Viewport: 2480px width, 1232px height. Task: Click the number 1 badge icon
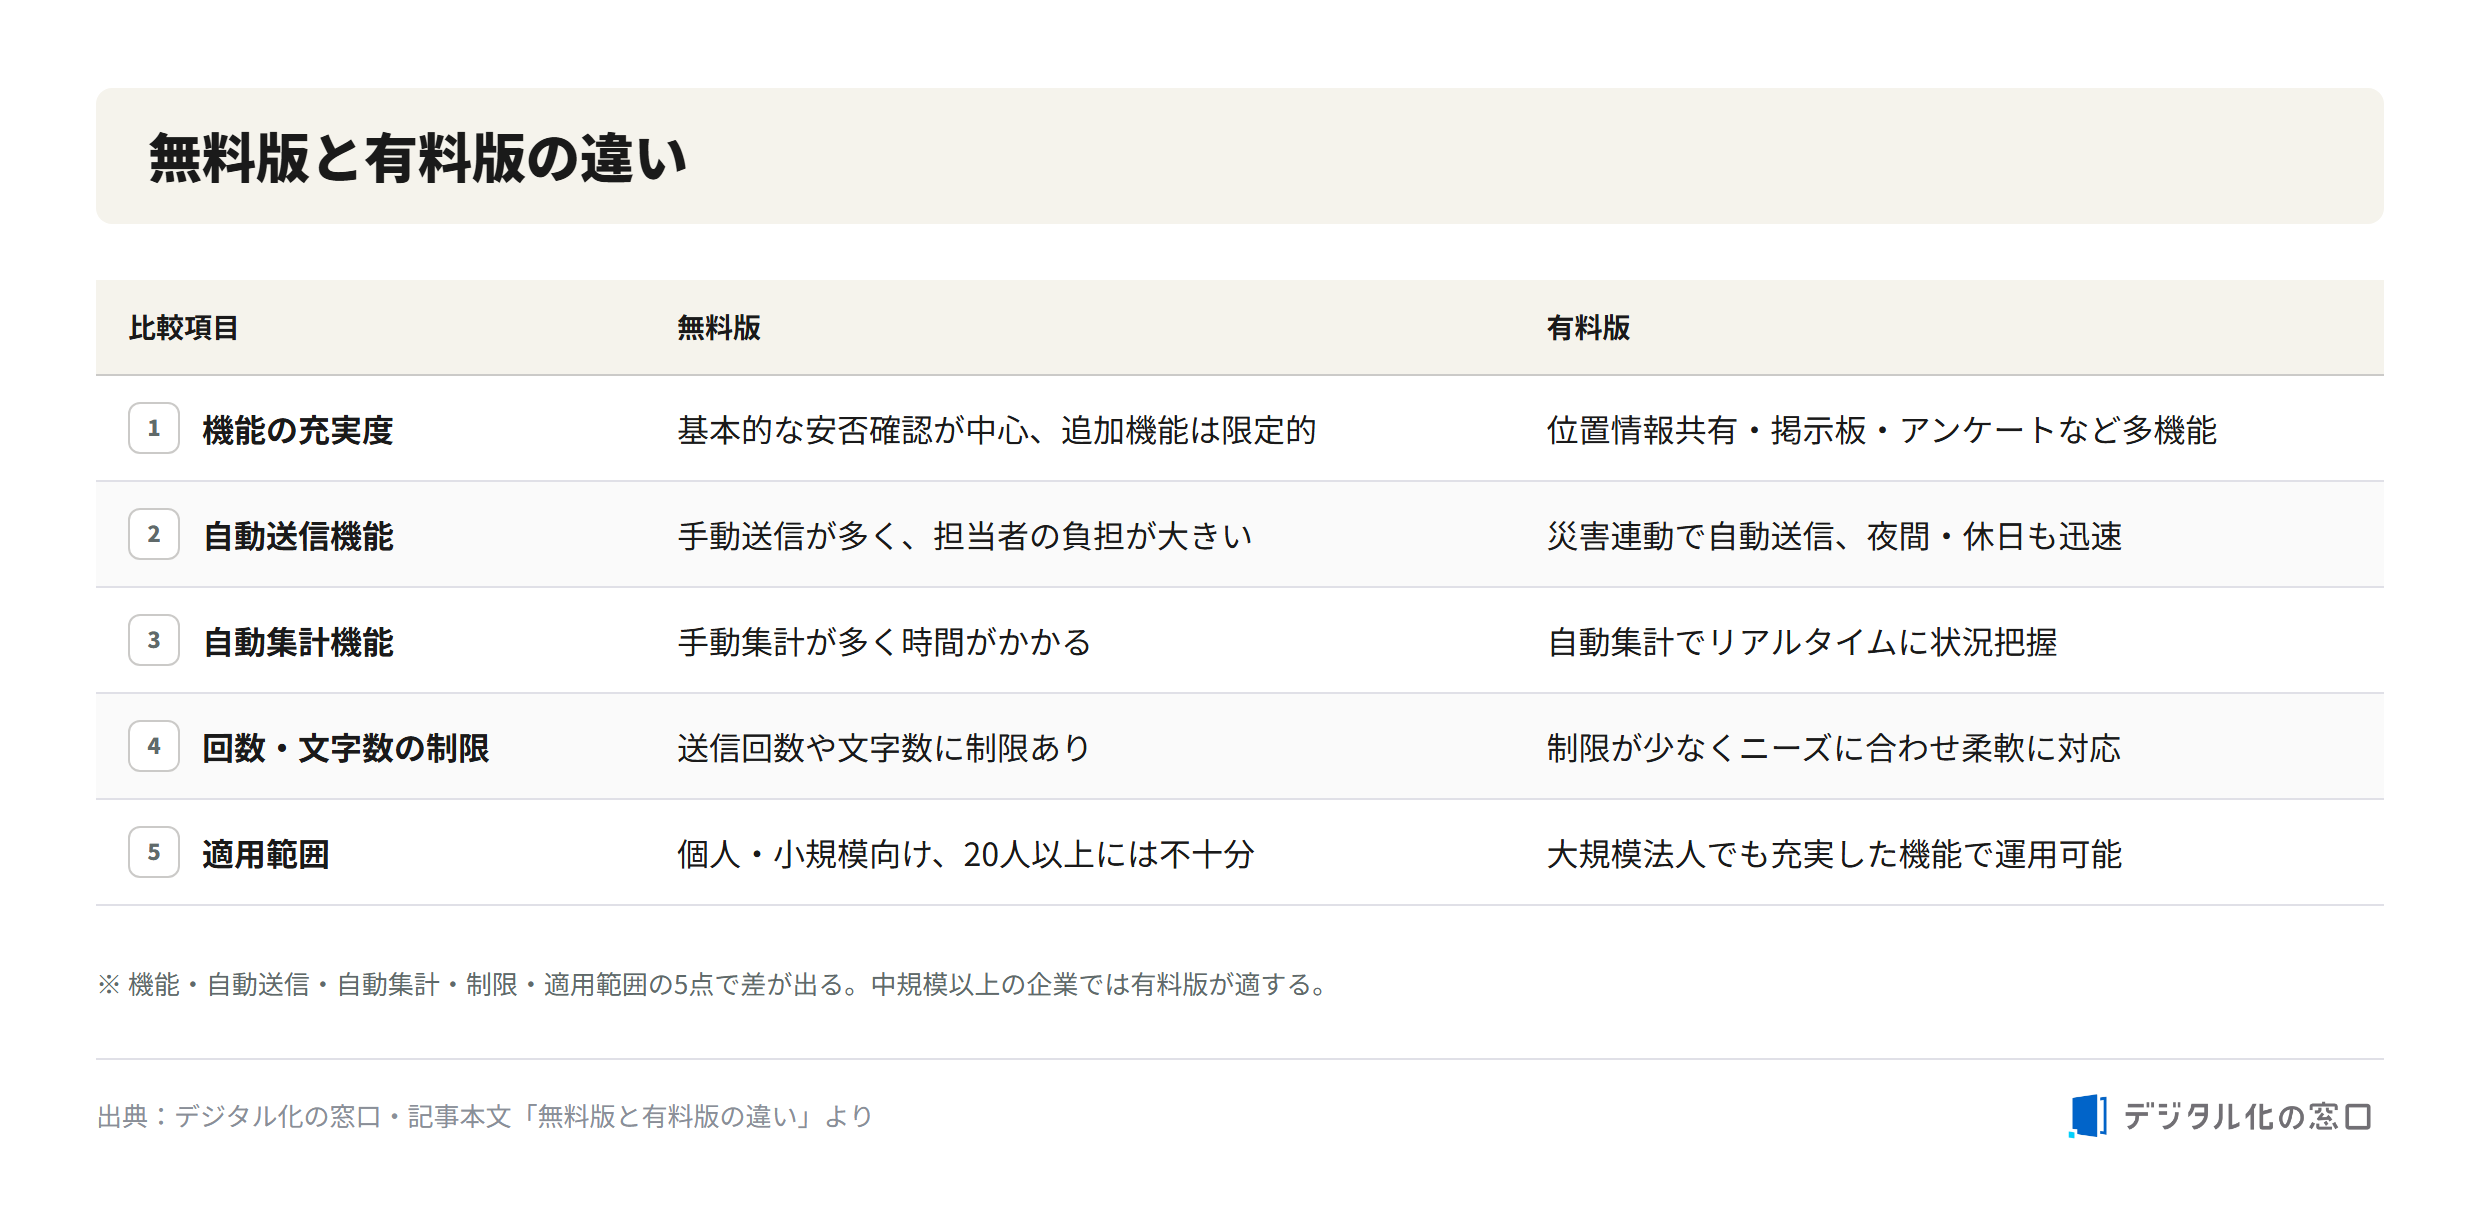tap(154, 428)
